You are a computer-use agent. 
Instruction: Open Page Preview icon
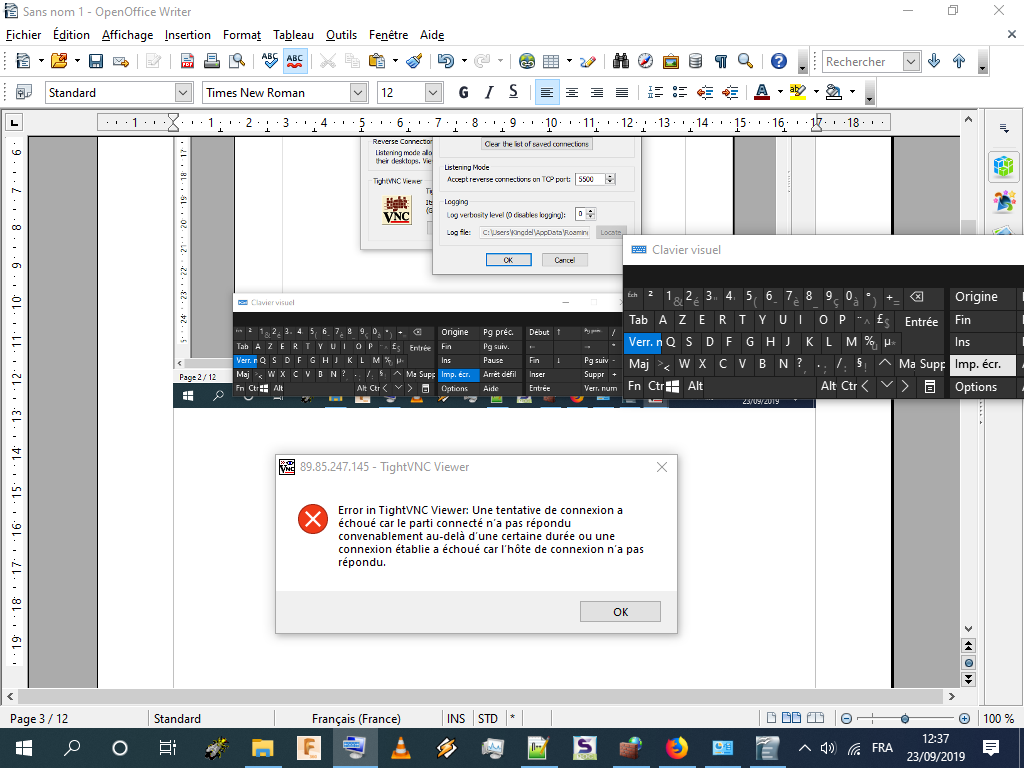coord(237,61)
